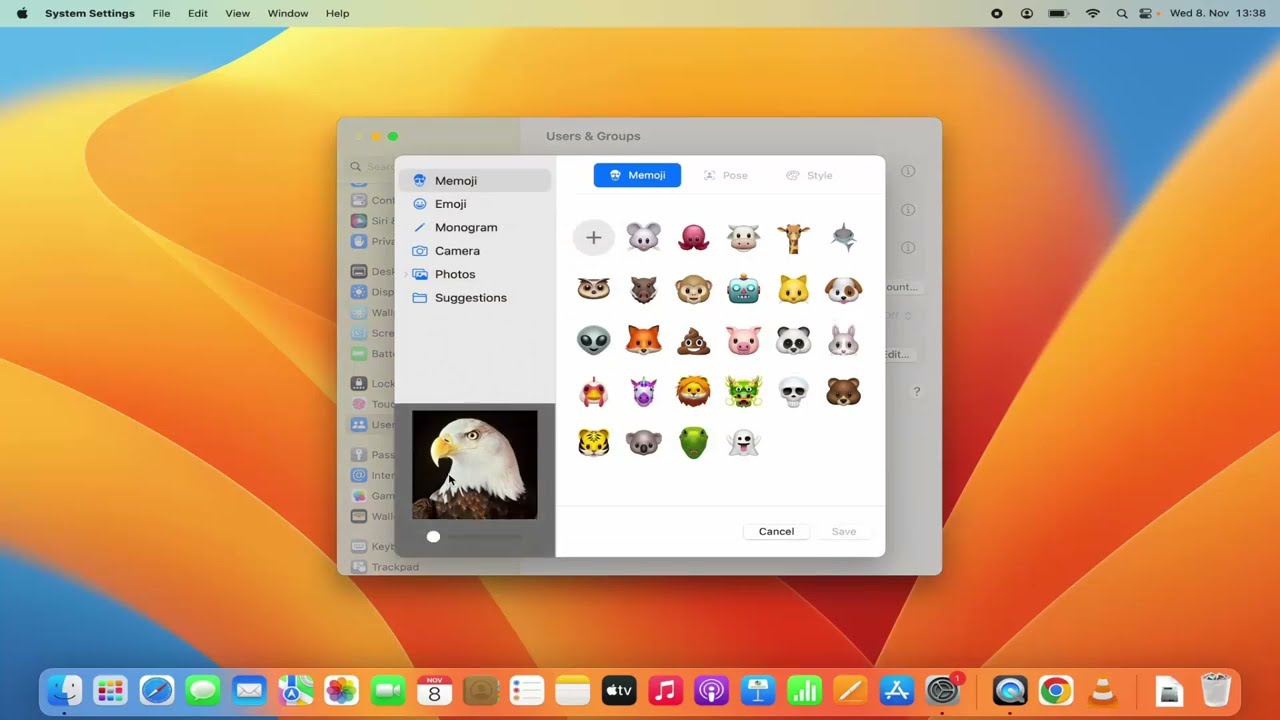The width and height of the screenshot is (1280, 720).
Task: Click the eagle profile picture preview
Action: pyautogui.click(x=475, y=465)
